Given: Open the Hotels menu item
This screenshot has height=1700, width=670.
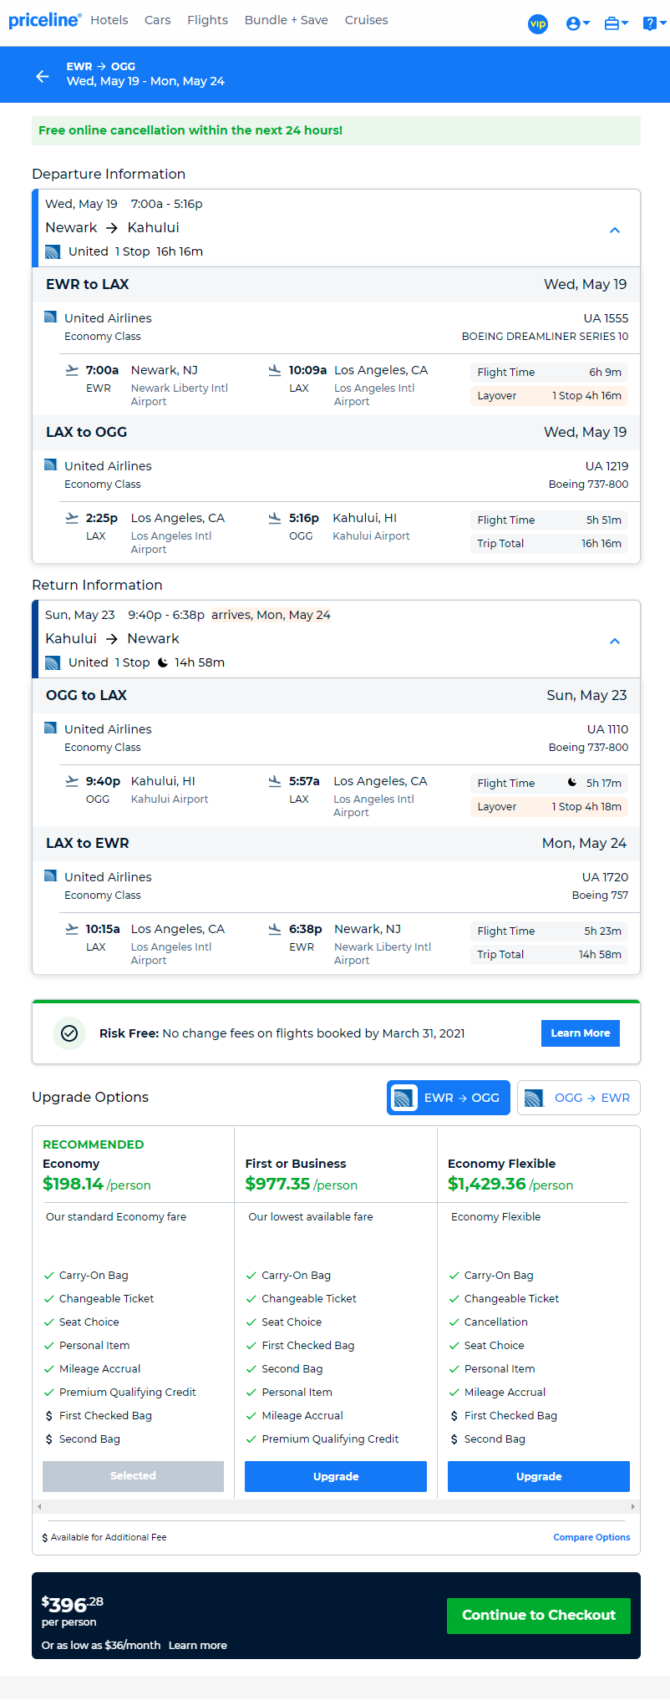Looking at the screenshot, I should coord(109,20).
